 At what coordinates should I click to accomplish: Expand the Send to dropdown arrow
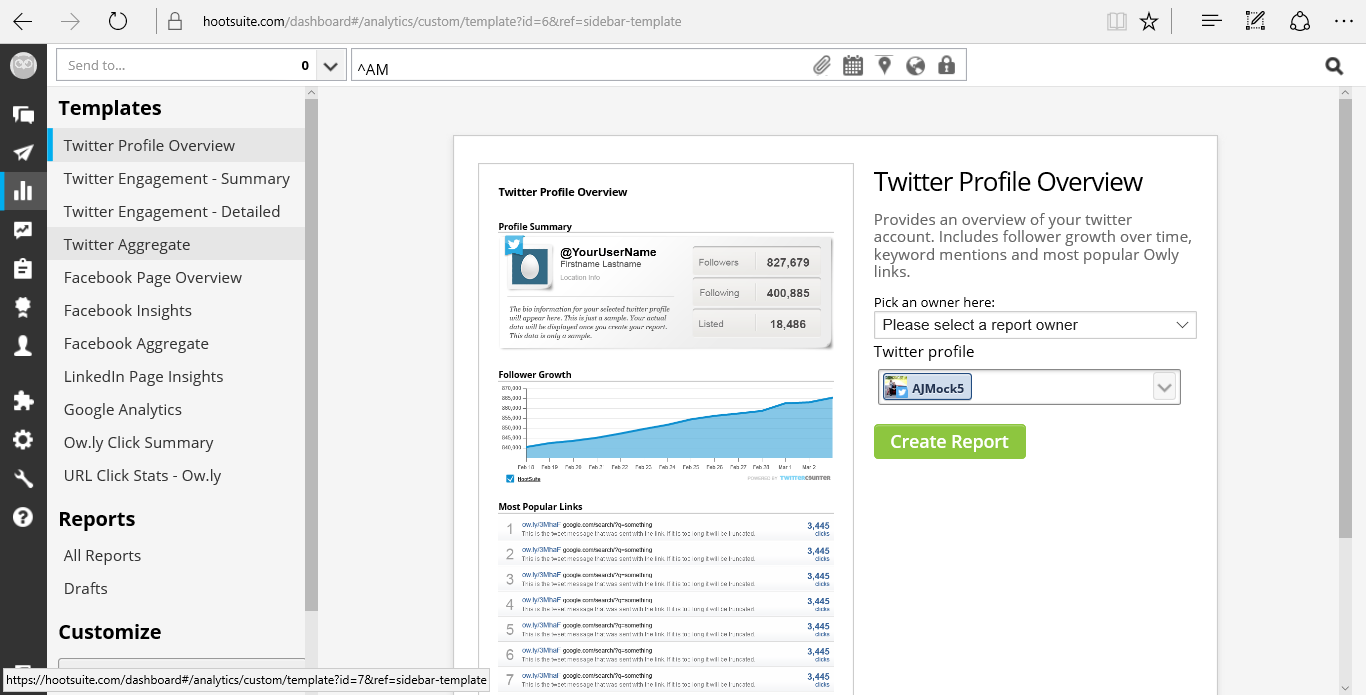click(331, 66)
